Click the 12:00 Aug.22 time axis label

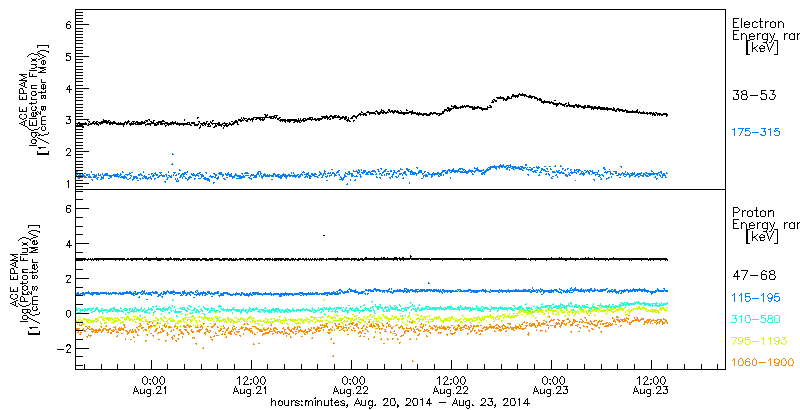coord(452,386)
